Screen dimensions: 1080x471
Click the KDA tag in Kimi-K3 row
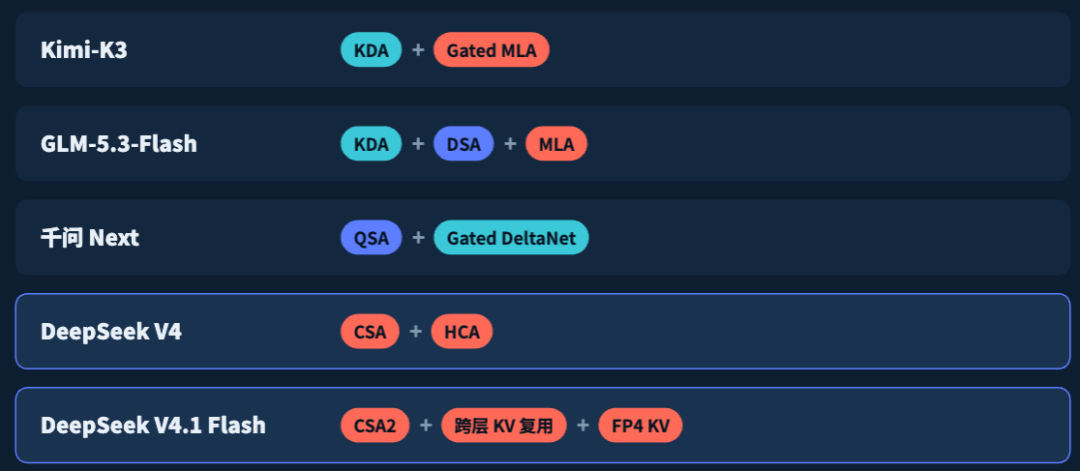point(371,50)
